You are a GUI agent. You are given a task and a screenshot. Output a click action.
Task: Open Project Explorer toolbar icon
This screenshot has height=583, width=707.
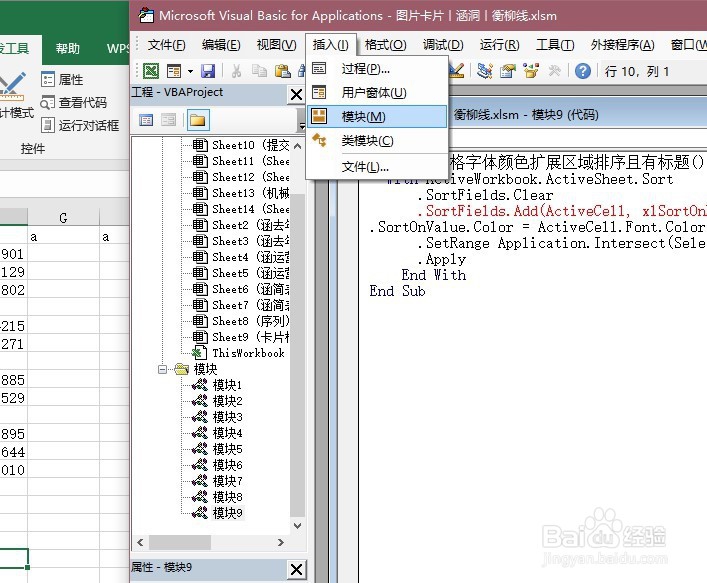(x=485, y=71)
